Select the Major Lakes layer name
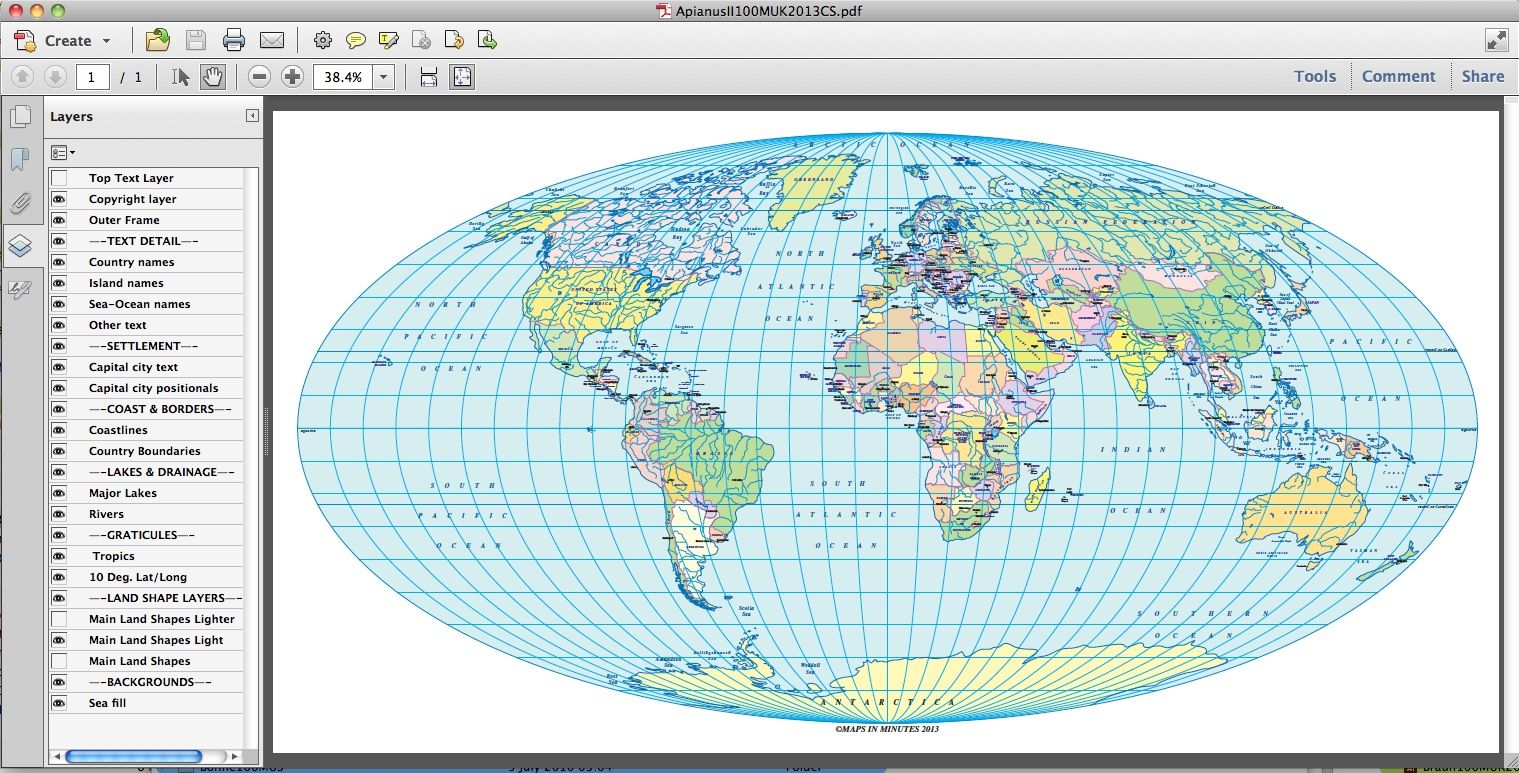The height and width of the screenshot is (773, 1519). [122, 493]
